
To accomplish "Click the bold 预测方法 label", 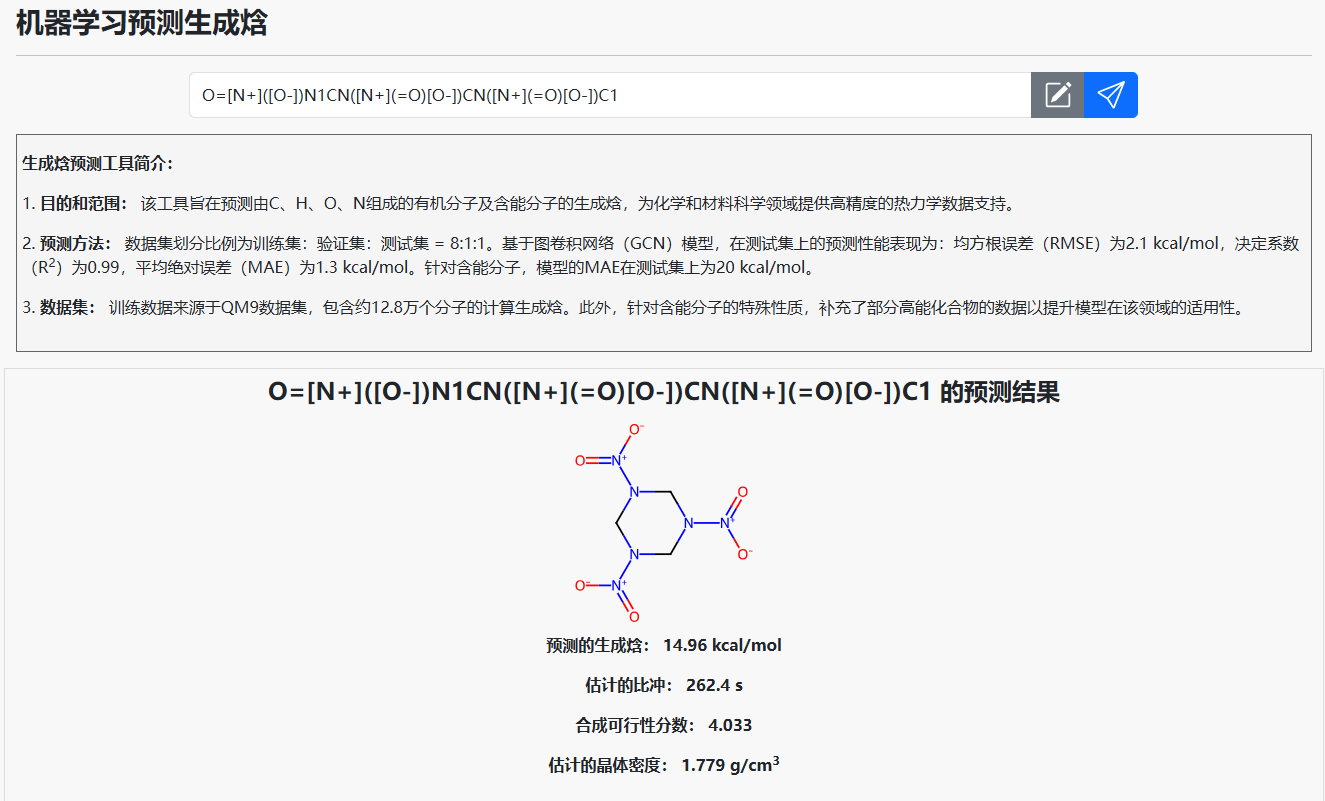I will (75, 243).
